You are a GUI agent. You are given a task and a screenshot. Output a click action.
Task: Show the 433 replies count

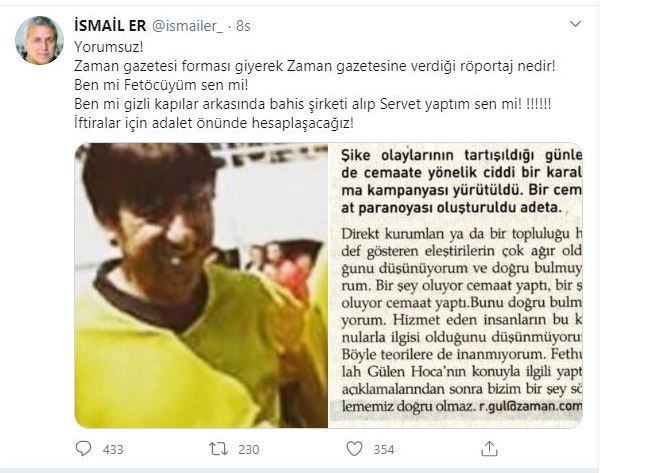point(113,449)
